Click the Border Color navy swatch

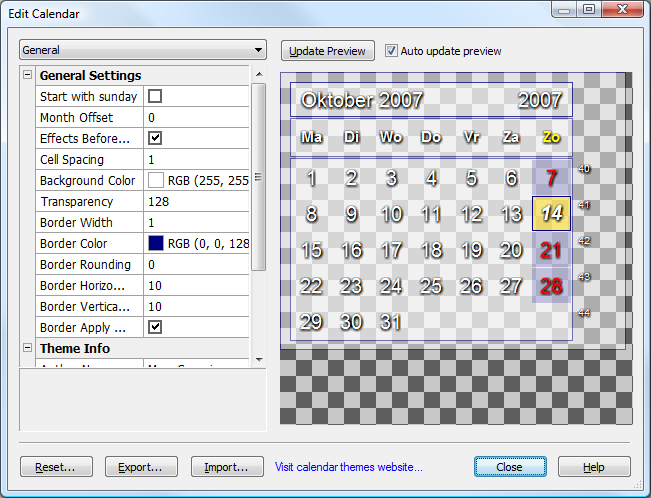pos(156,243)
